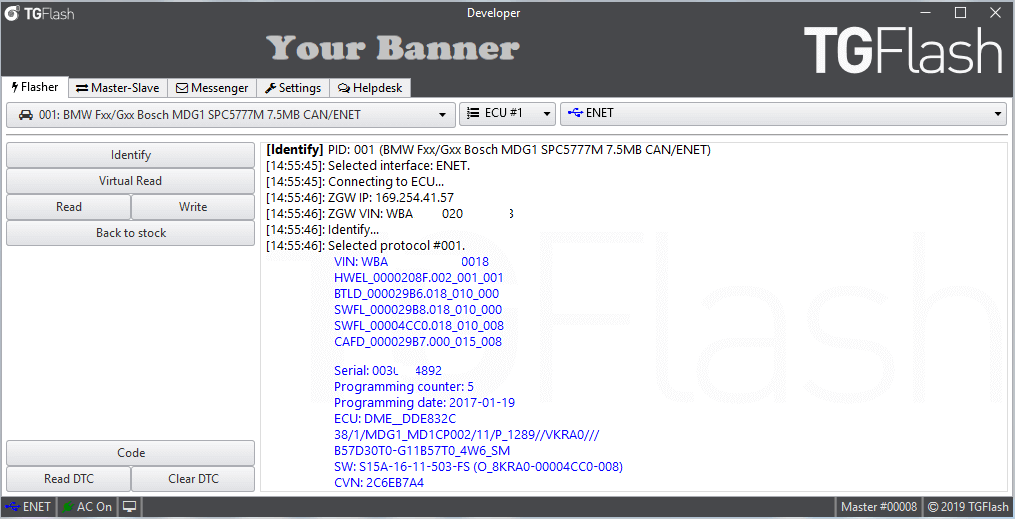Click the USB icon beside ENET dropdown
Viewport: 1015px width, 519px height.
575,113
